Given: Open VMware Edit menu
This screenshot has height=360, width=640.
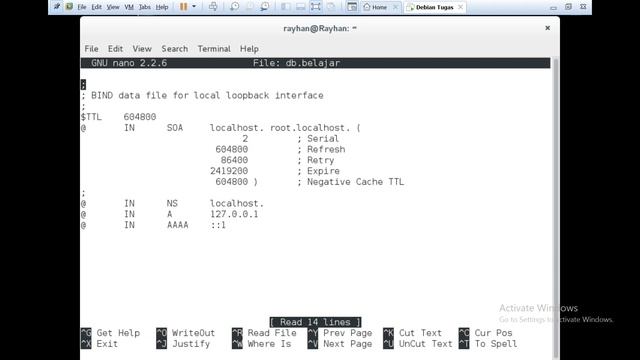Looking at the screenshot, I should tap(96, 7).
